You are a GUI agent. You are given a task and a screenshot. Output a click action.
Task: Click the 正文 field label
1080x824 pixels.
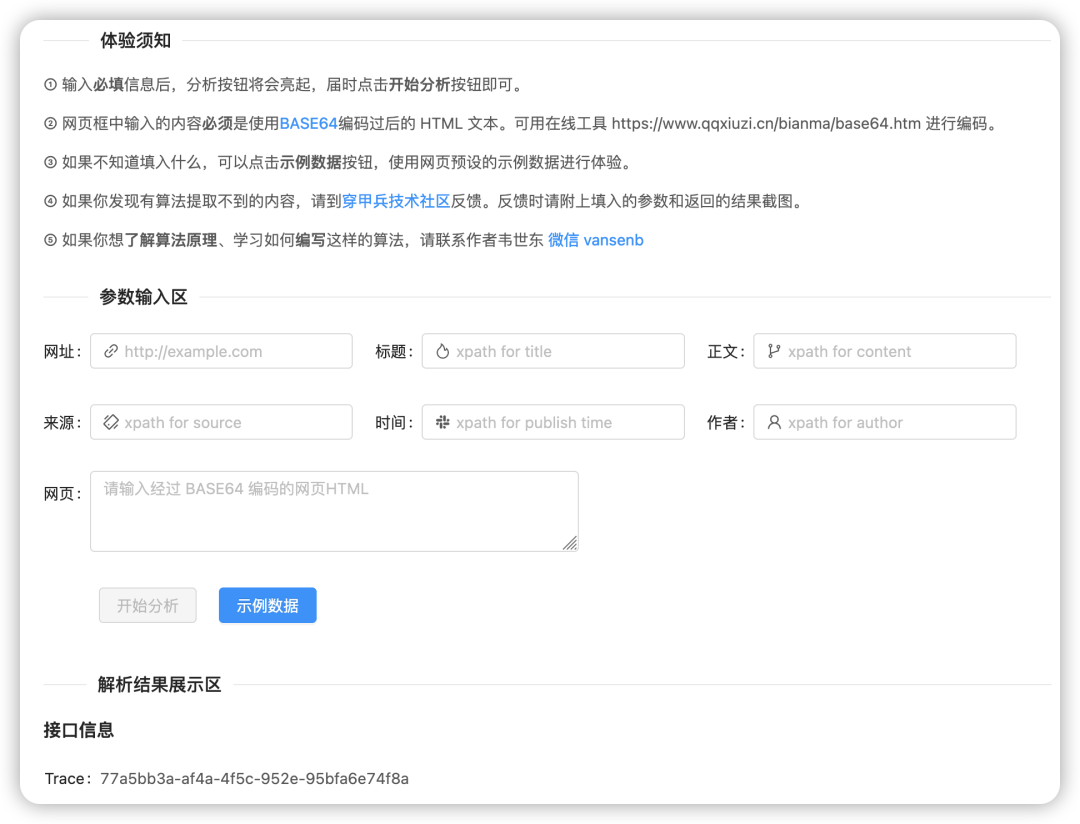point(726,351)
